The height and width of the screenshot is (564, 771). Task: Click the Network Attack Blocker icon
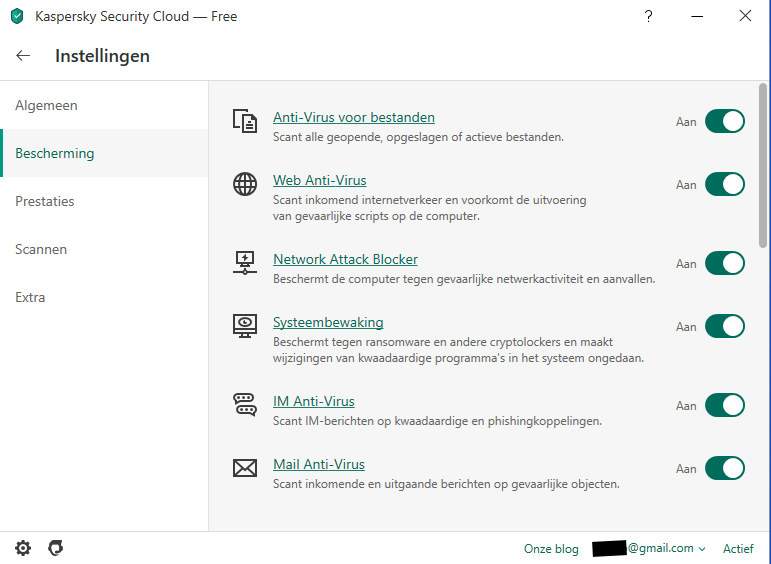point(245,263)
